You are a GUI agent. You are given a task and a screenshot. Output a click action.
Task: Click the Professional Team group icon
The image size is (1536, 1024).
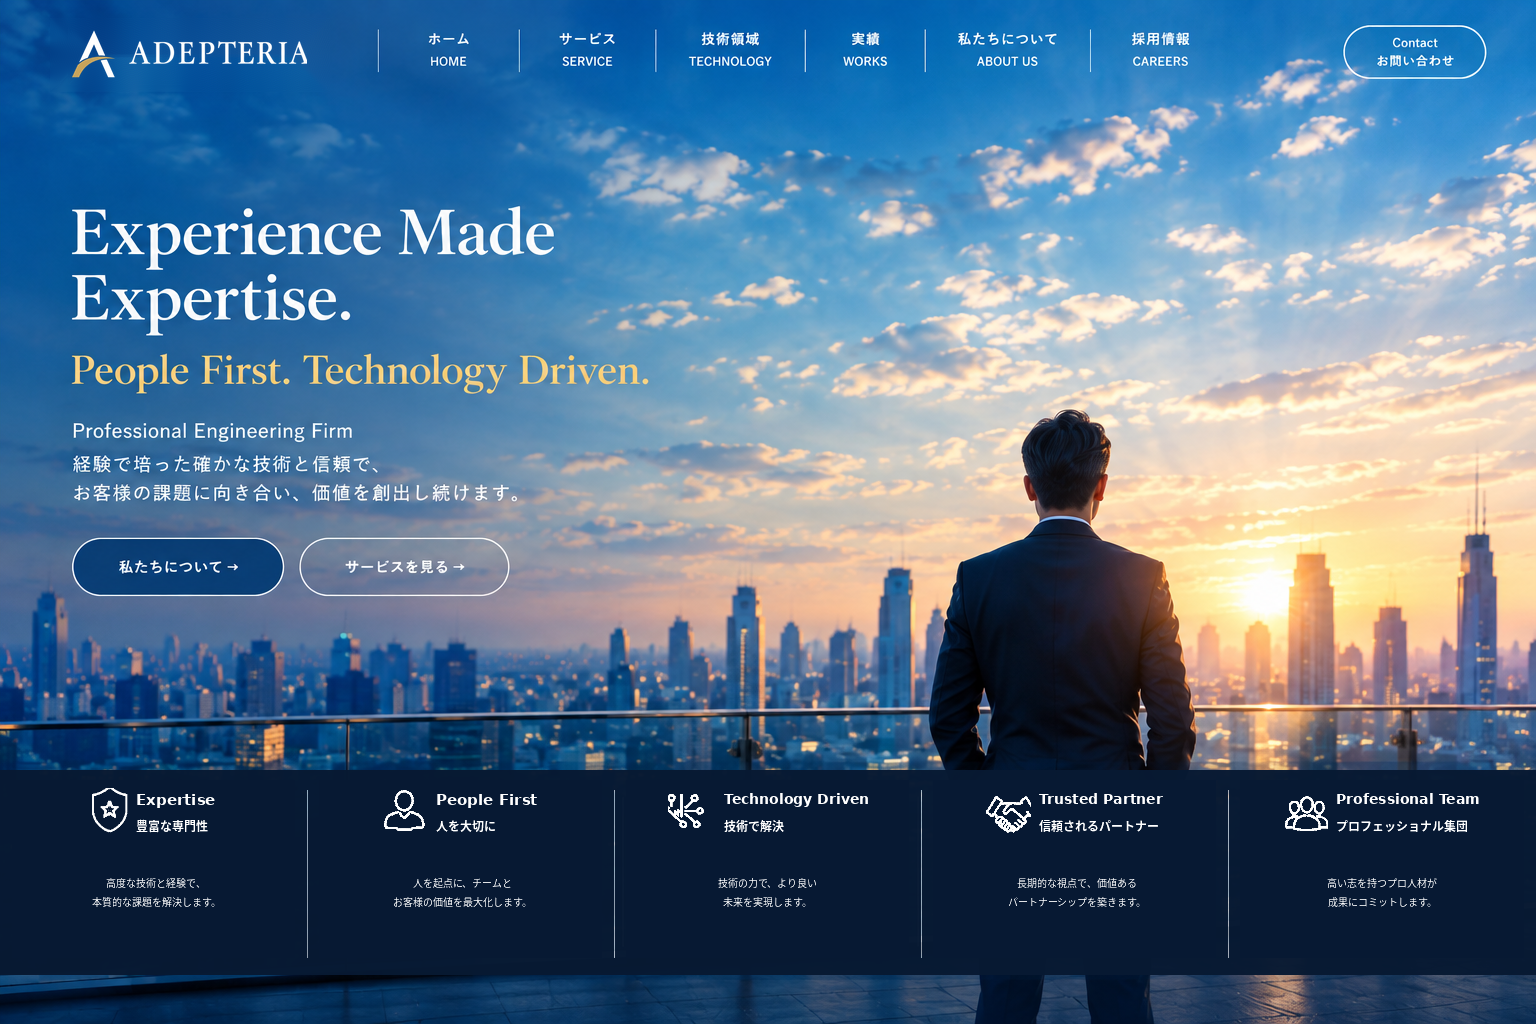(1306, 813)
